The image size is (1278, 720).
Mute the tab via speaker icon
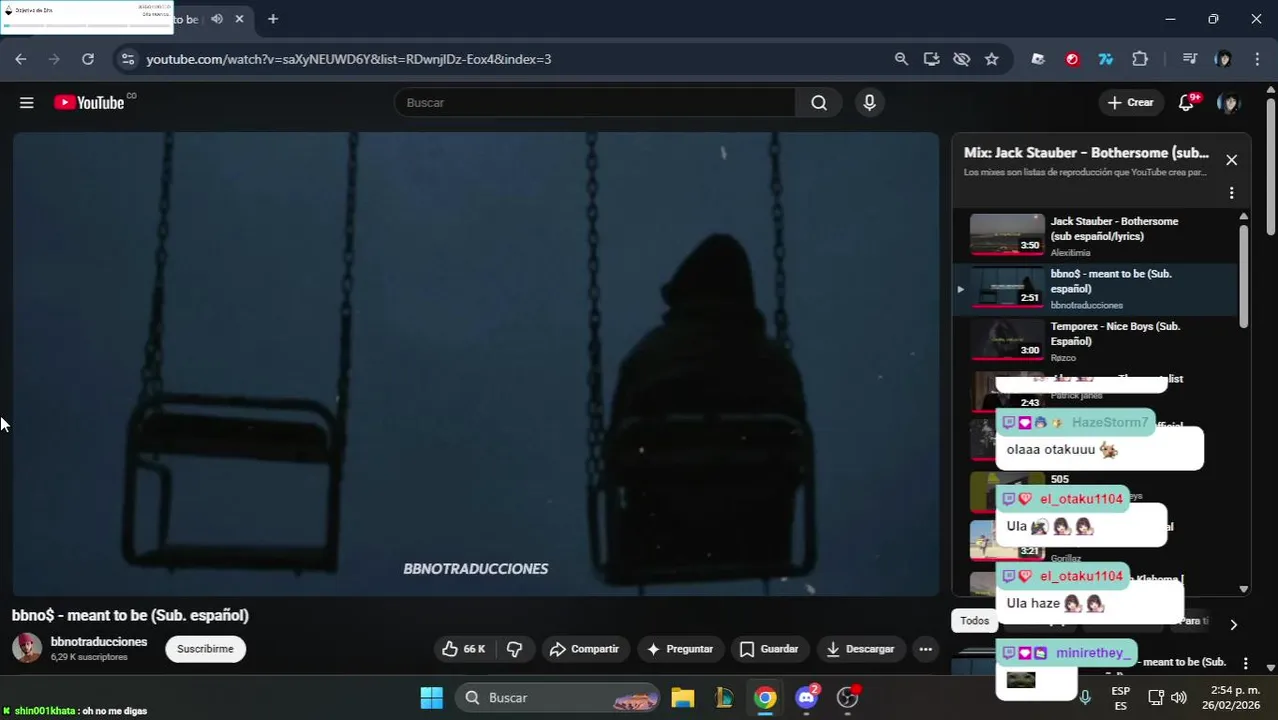point(217,19)
